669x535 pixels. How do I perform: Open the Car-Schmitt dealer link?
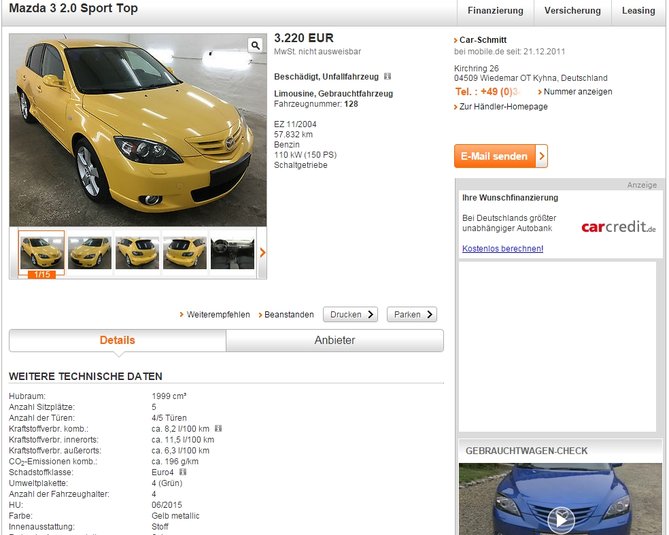pyautogui.click(x=483, y=40)
